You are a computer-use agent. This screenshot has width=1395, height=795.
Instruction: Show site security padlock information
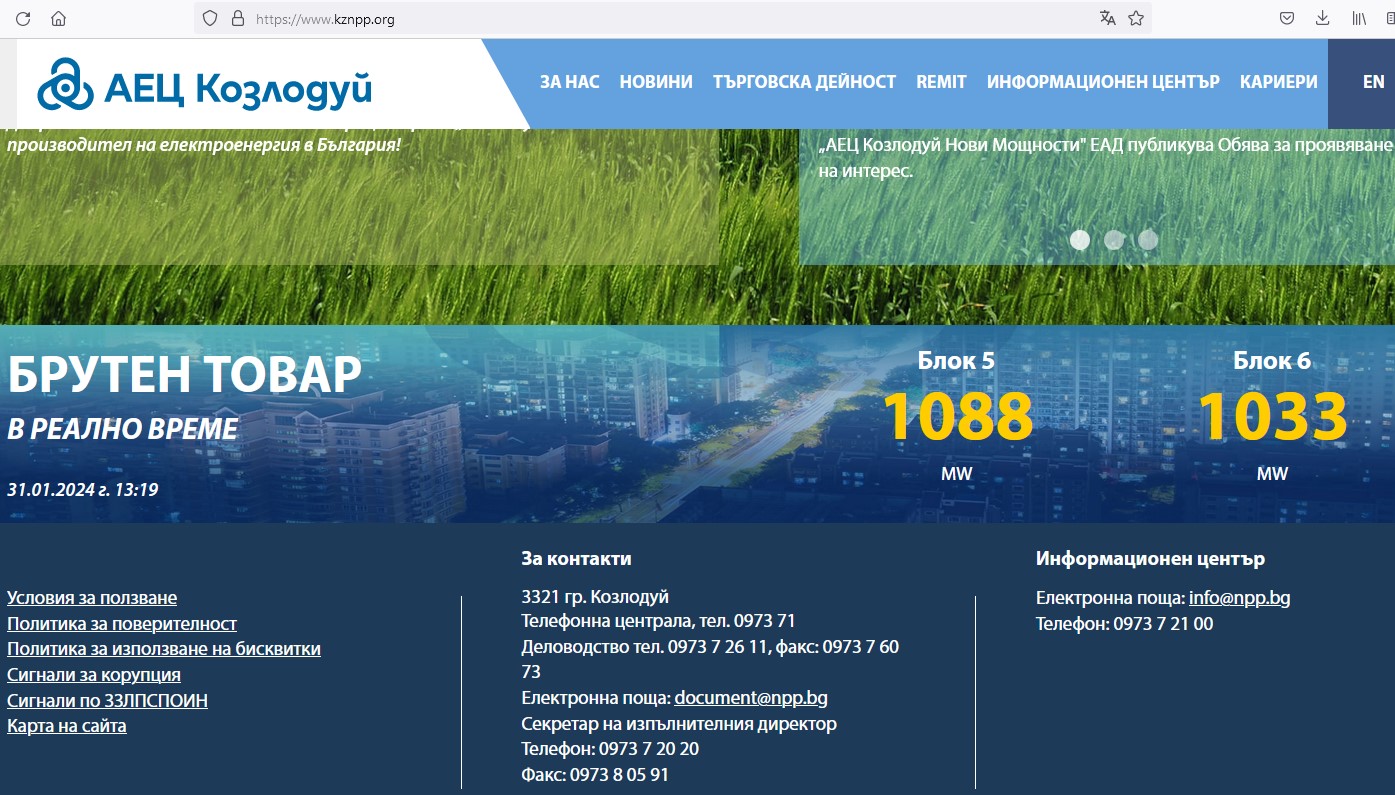point(237,18)
